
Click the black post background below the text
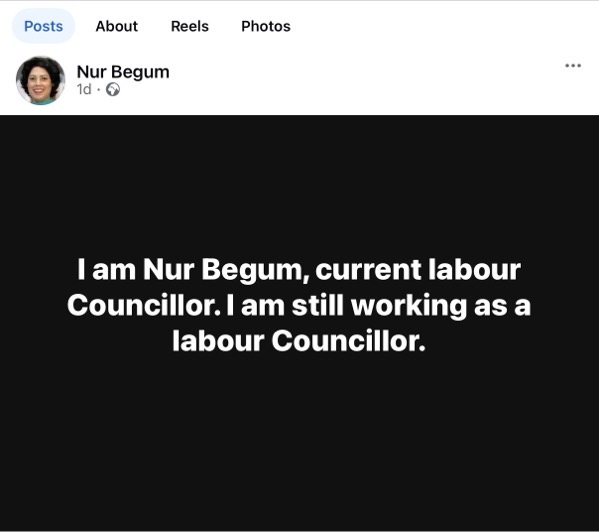click(x=299, y=439)
